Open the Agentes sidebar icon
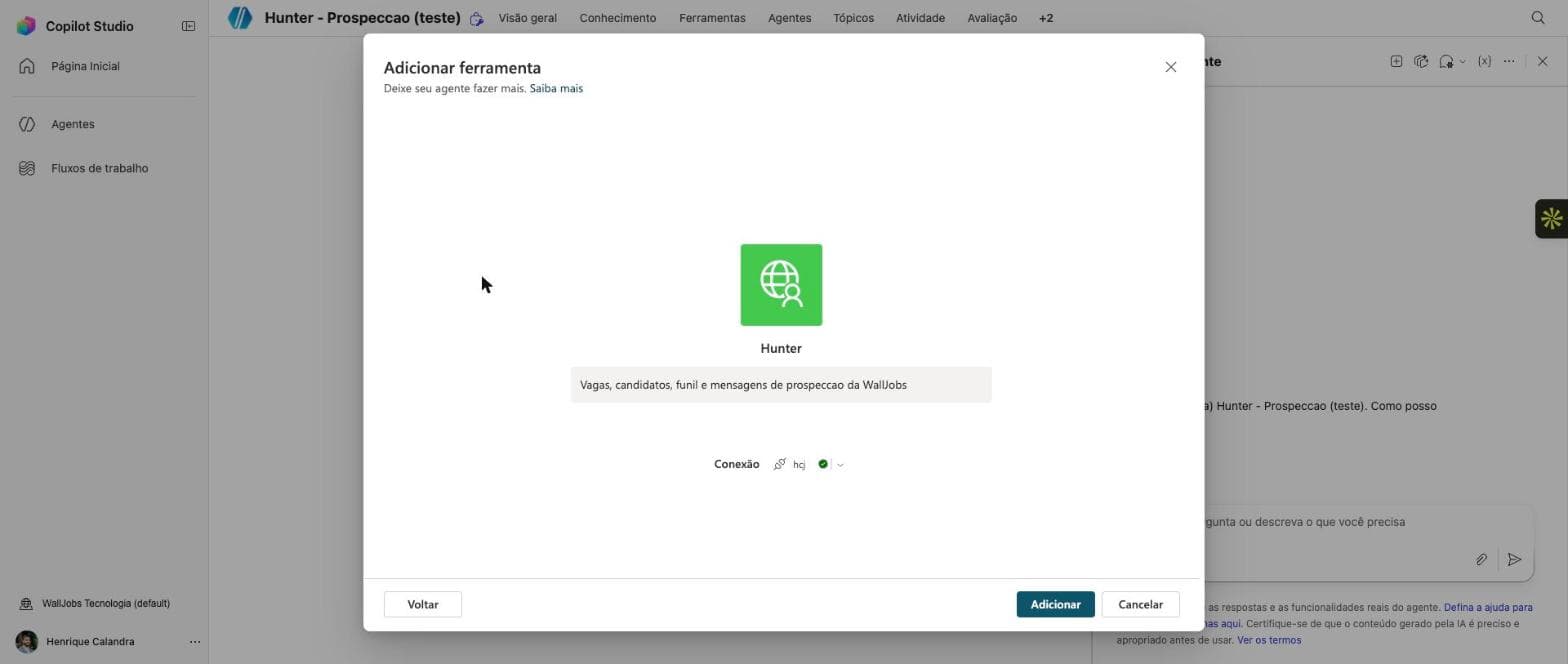Viewport: 1568px width, 664px height. [27, 124]
